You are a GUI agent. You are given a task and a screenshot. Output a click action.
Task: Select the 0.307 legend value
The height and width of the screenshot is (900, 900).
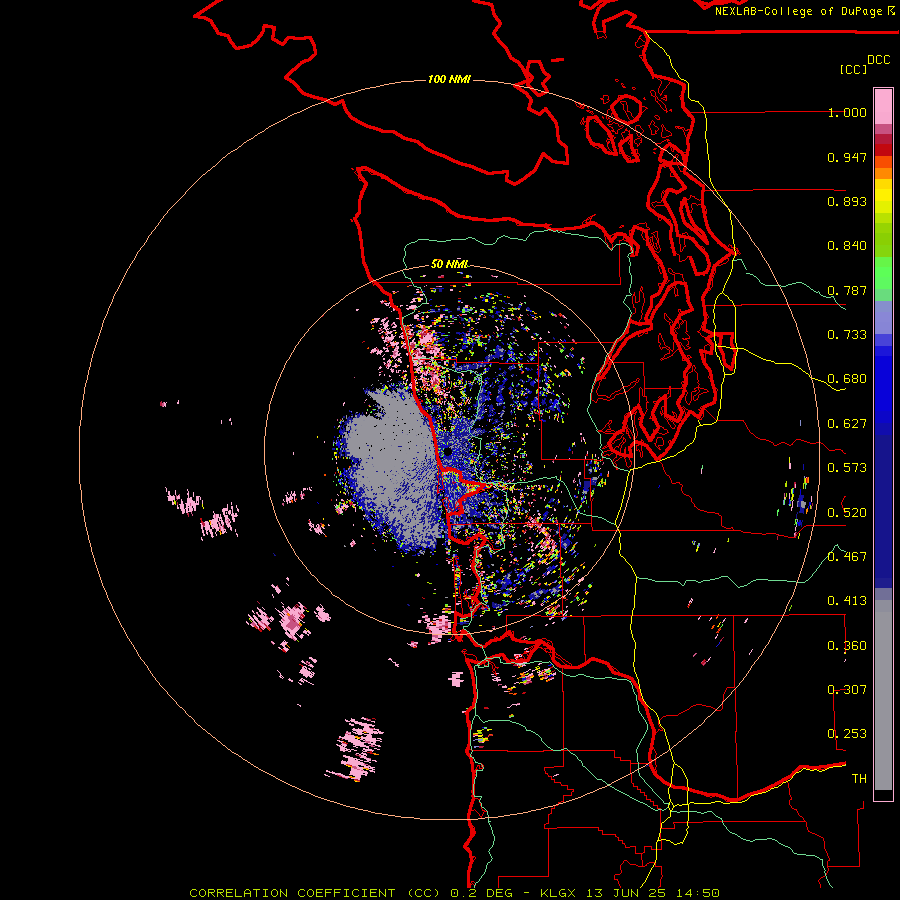click(x=847, y=689)
